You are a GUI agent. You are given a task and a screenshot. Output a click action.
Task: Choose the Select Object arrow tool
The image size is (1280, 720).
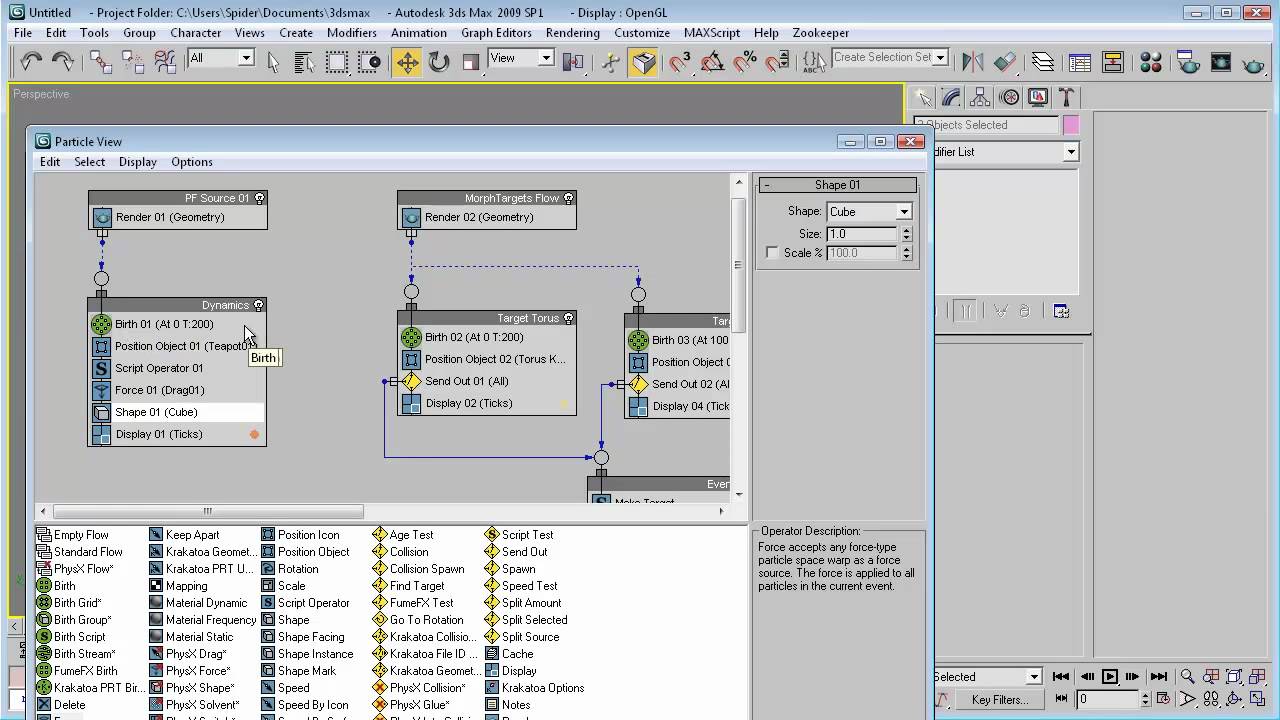pyautogui.click(x=273, y=62)
